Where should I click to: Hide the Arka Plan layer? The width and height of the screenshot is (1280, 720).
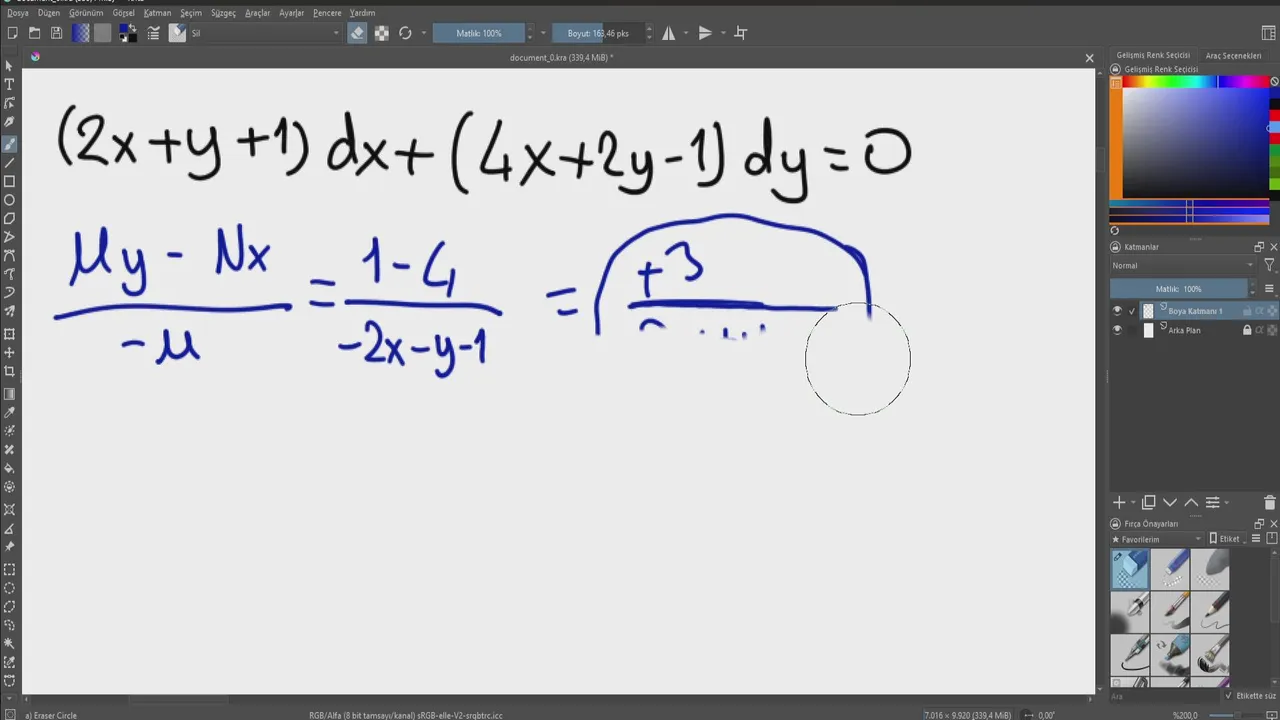pyautogui.click(x=1117, y=330)
